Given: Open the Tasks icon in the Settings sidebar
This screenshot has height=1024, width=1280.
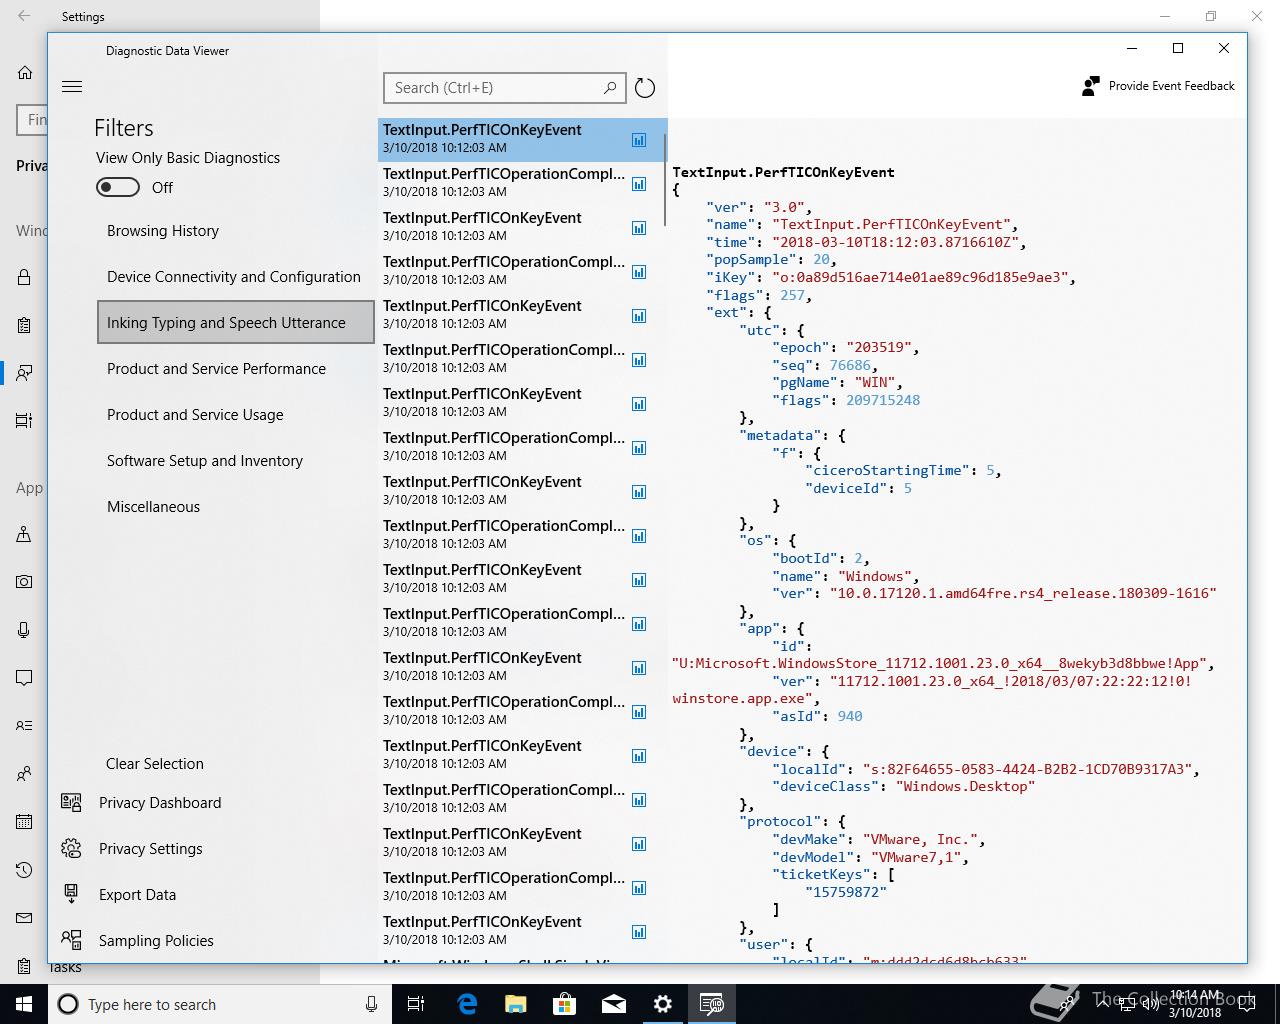Looking at the screenshot, I should [24, 966].
